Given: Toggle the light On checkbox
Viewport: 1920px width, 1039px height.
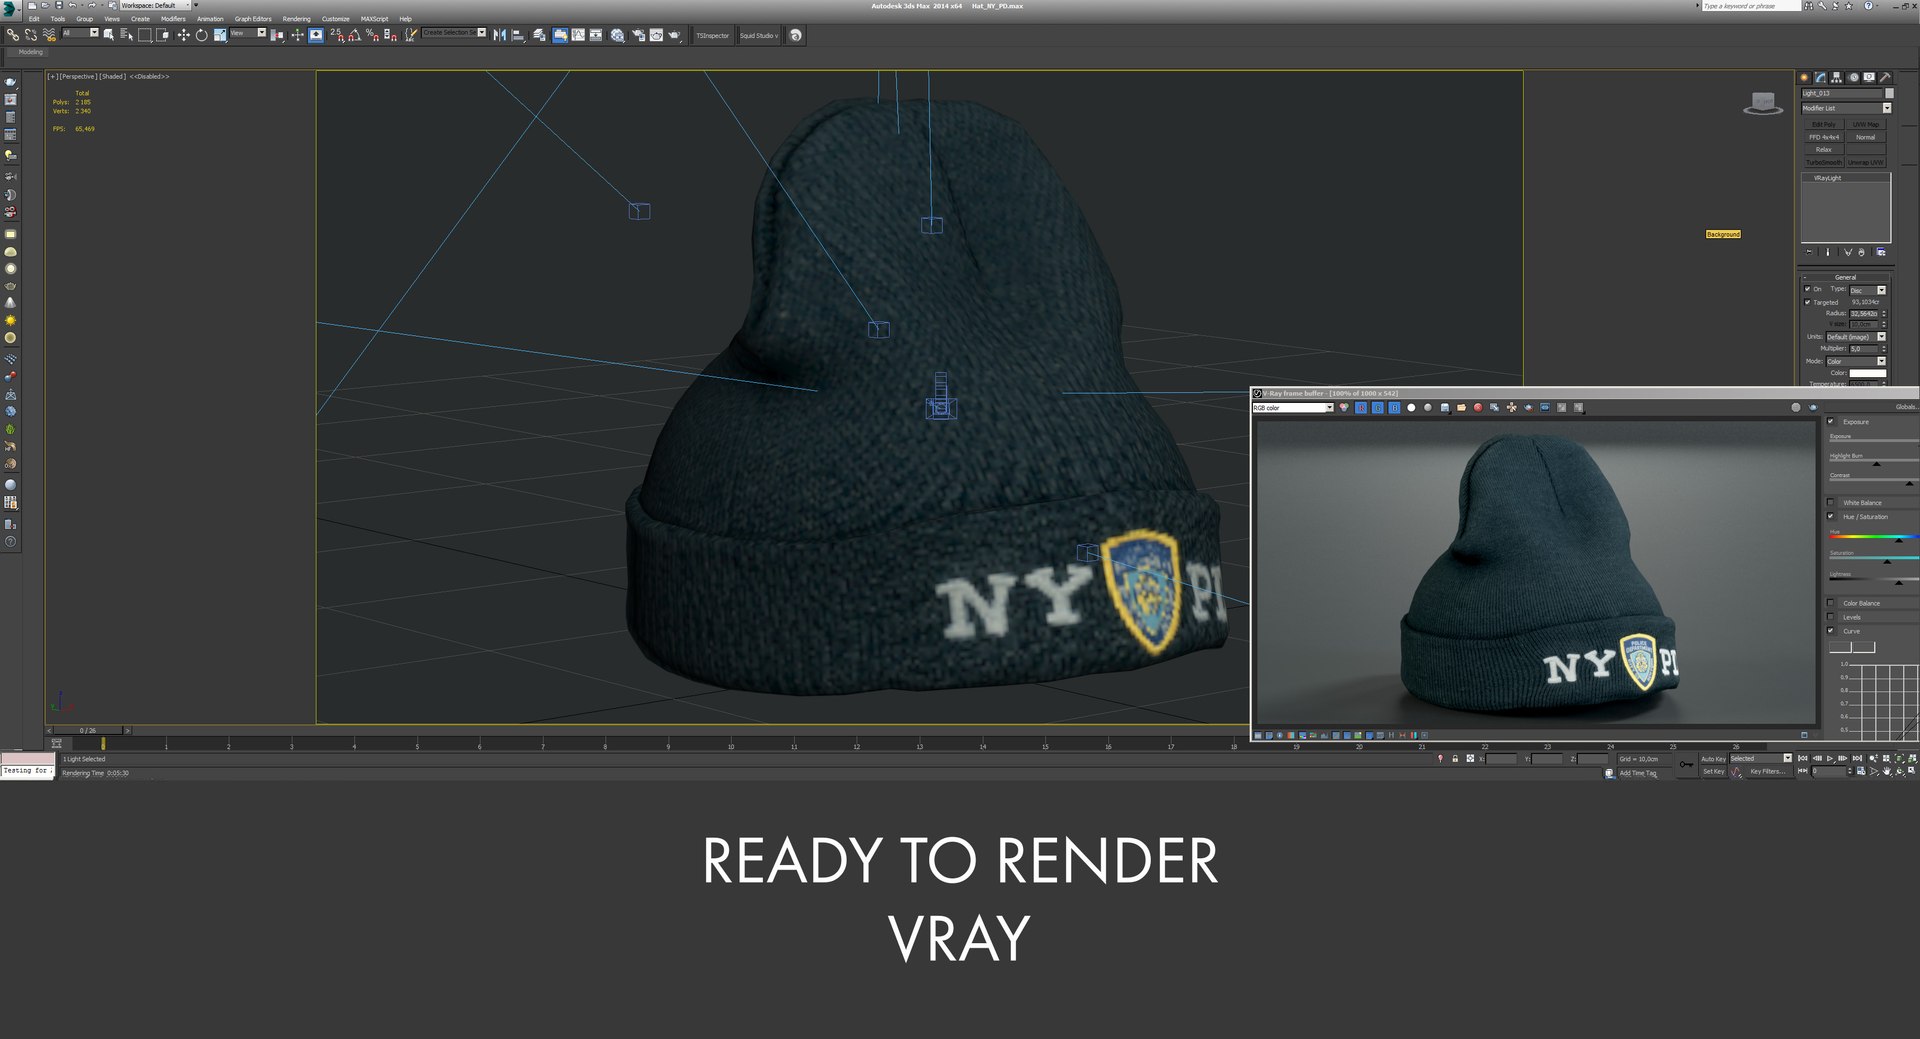Looking at the screenshot, I should tap(1807, 289).
